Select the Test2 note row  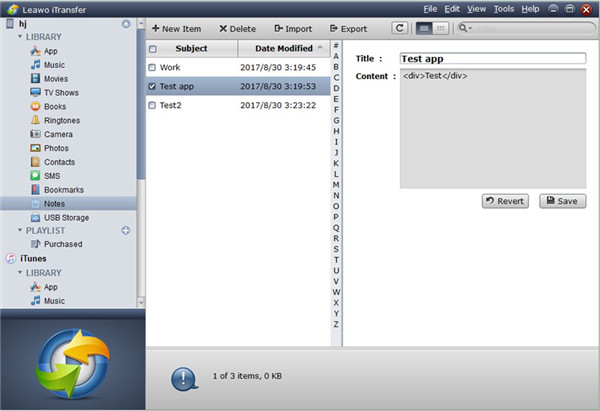[238, 105]
